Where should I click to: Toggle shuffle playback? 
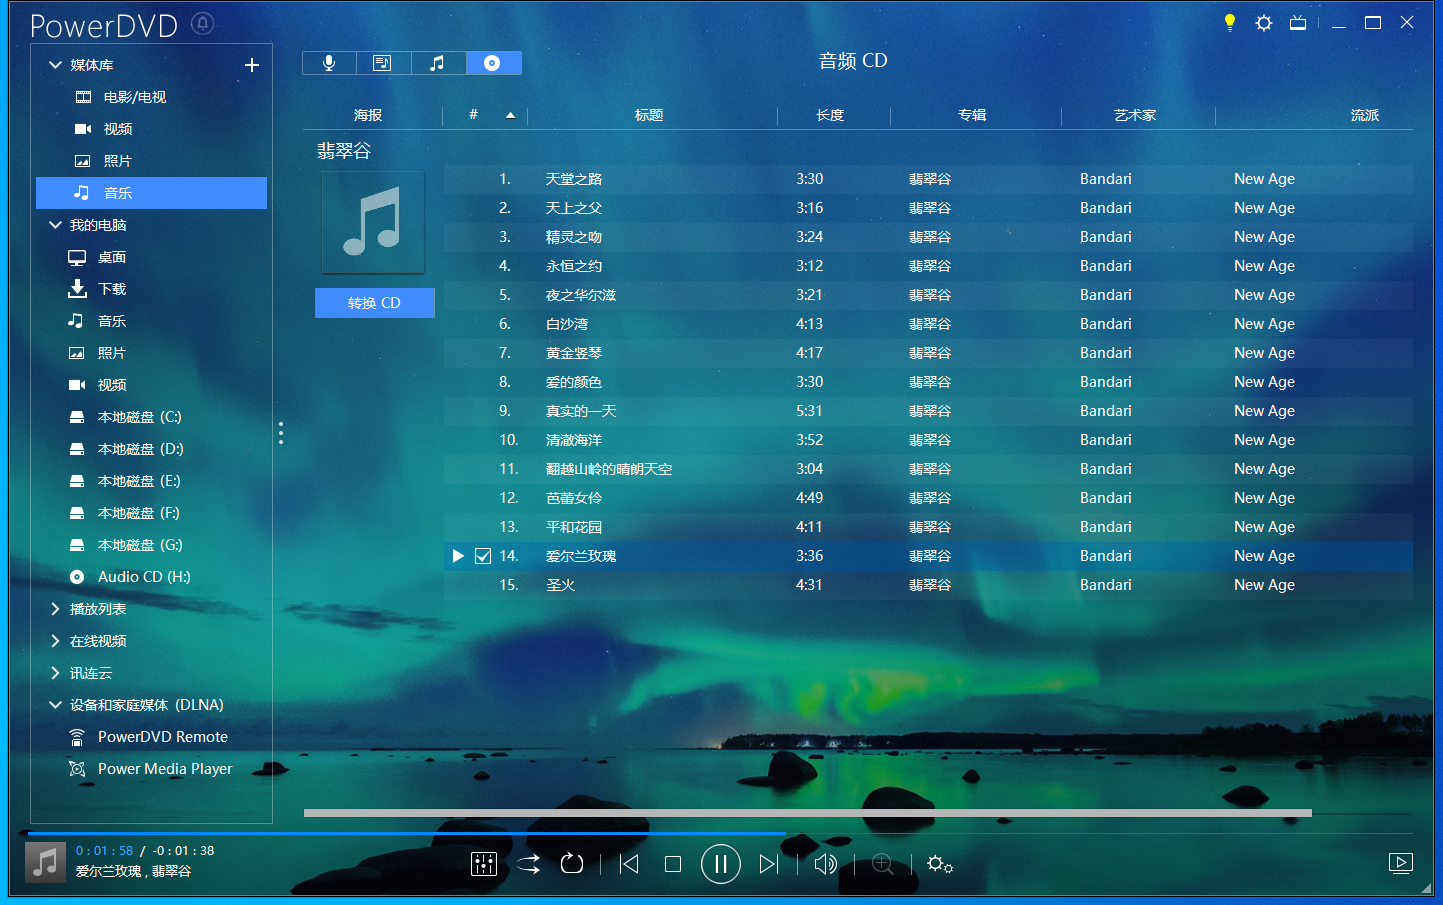pos(528,864)
